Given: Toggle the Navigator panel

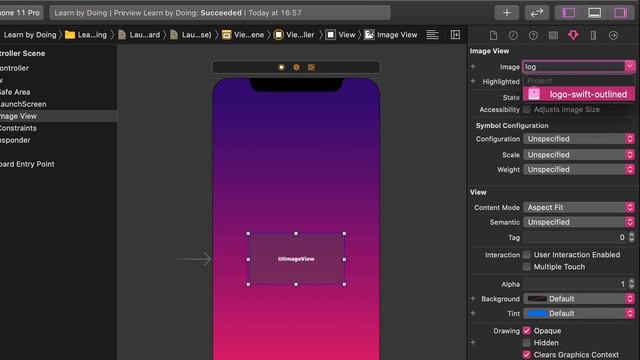Looking at the screenshot, I should [569, 13].
